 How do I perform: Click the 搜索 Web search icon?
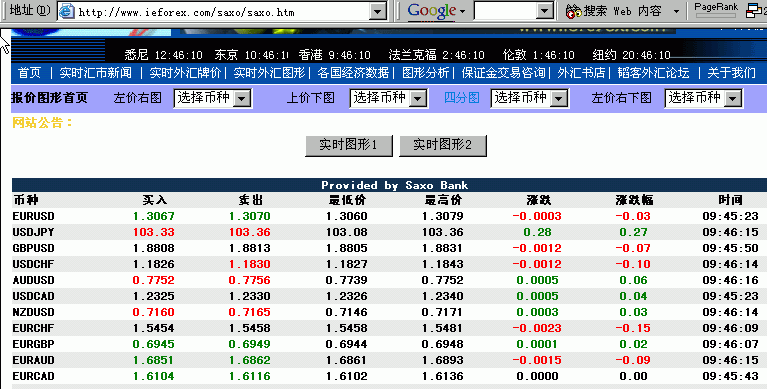click(x=573, y=11)
